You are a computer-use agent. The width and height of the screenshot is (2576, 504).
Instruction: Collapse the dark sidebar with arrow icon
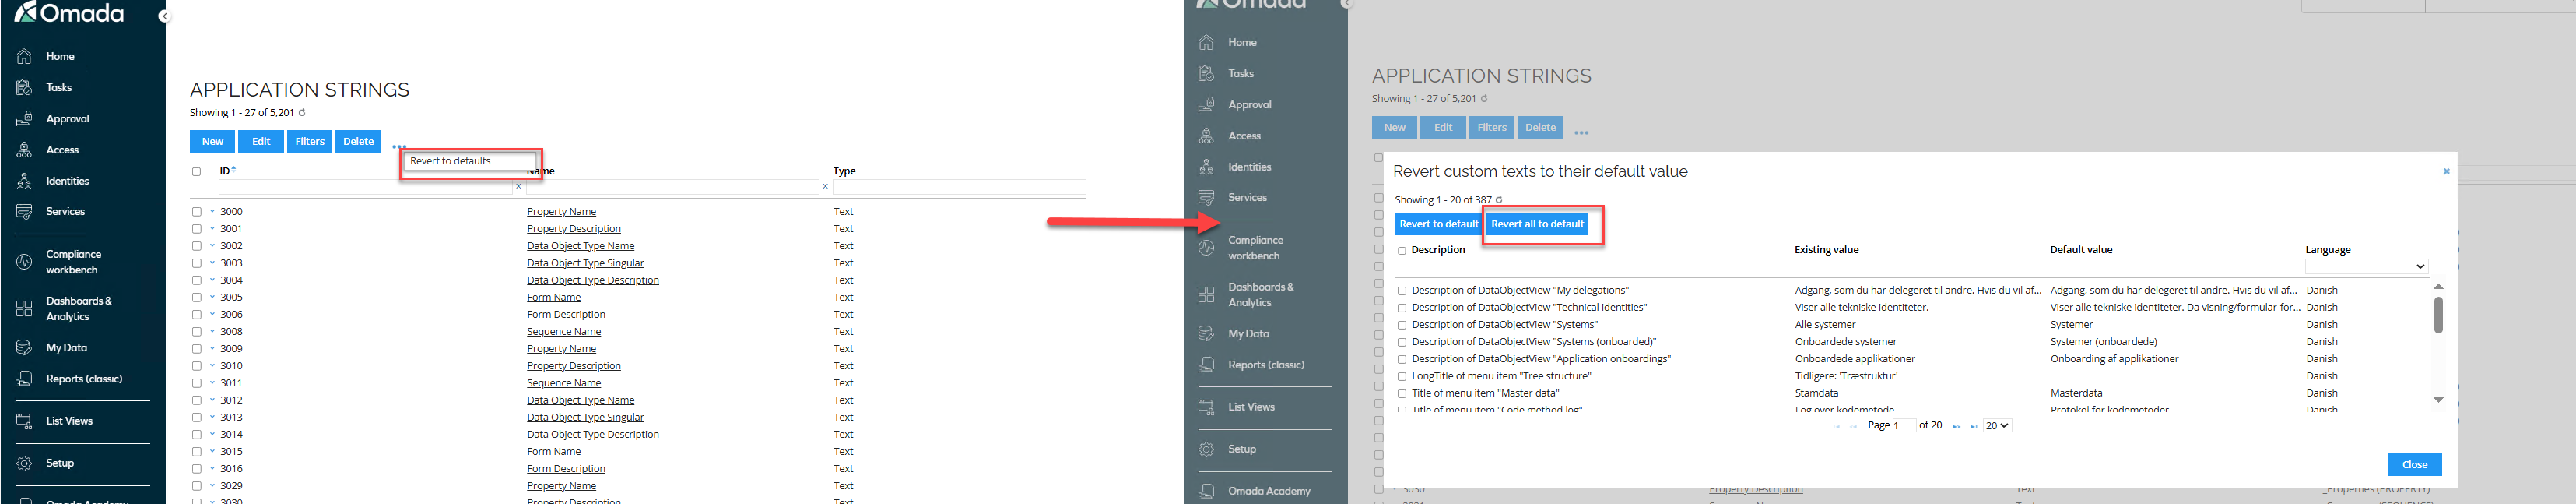tap(164, 16)
